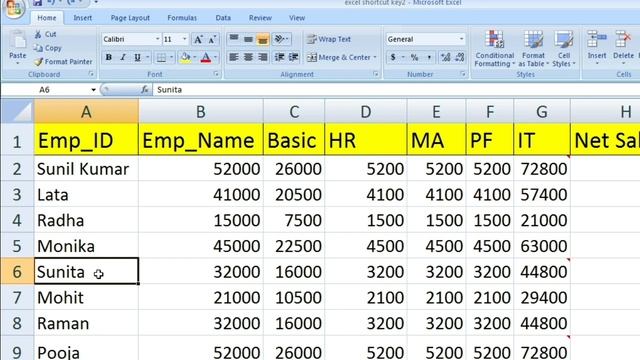Click the insert function fx icon
This screenshot has height=360, width=640.
point(144,89)
